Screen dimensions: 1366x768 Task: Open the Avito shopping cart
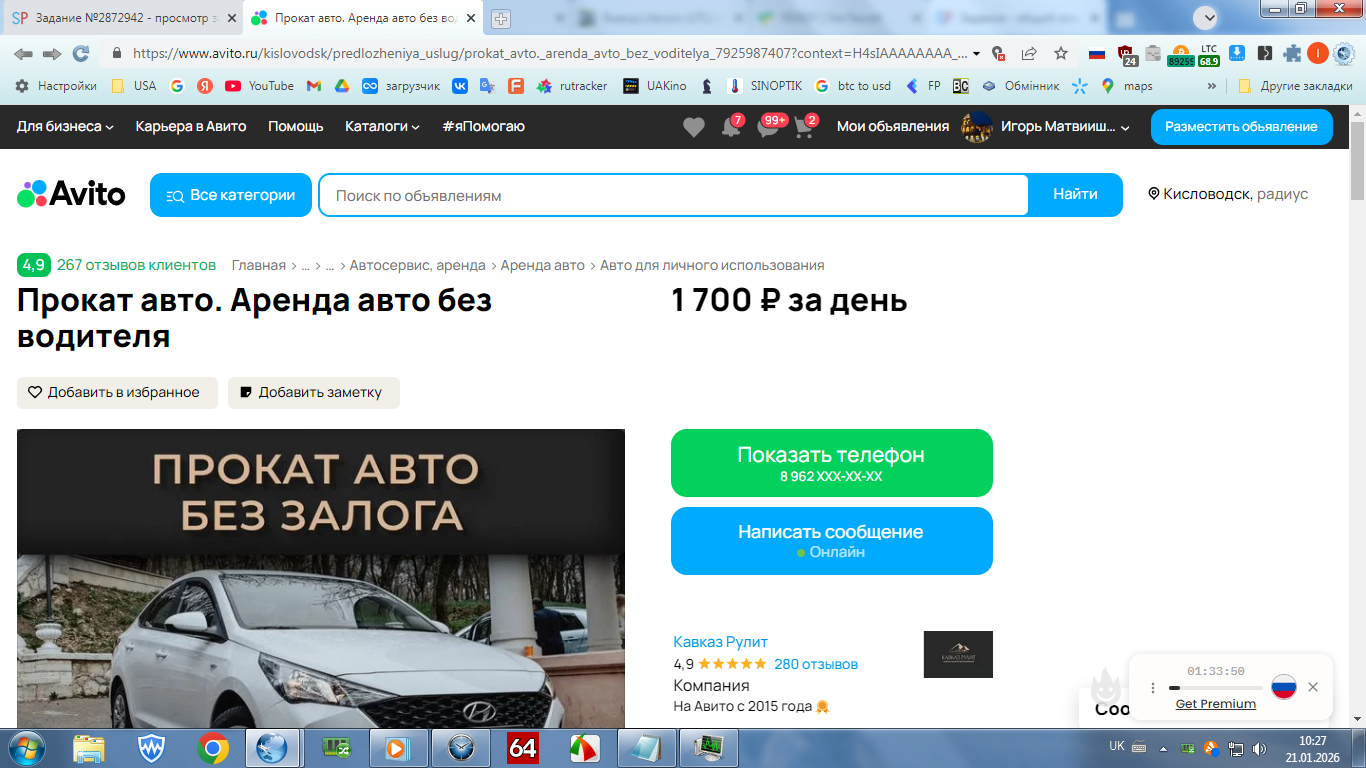[804, 128]
